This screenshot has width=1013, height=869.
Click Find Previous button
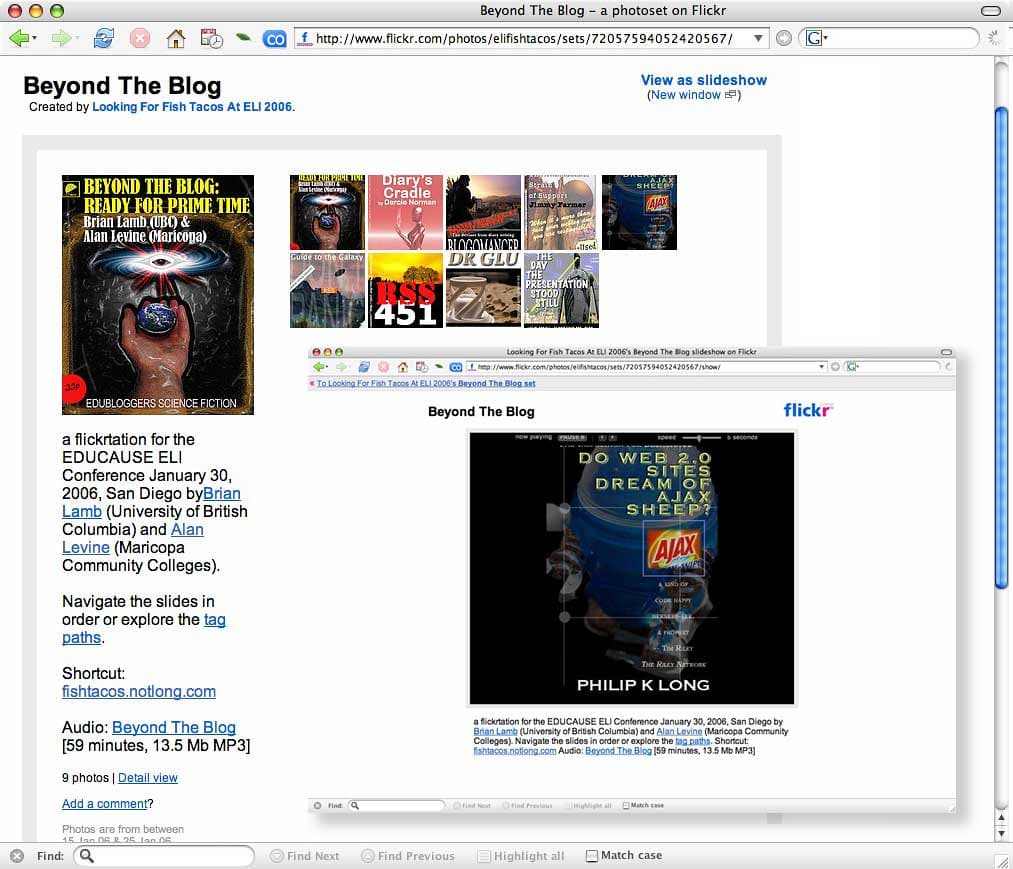coord(408,855)
